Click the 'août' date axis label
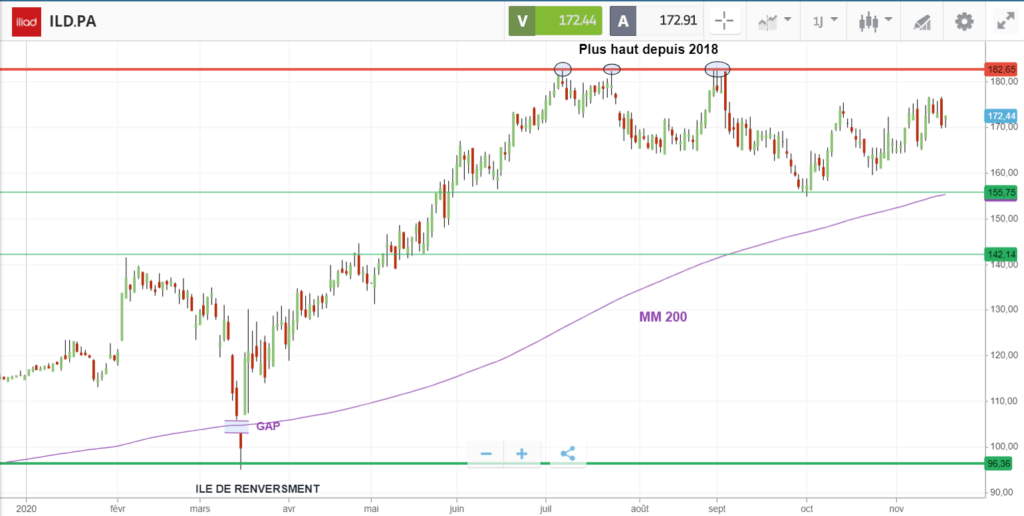This screenshot has width=1024, height=516. (639, 507)
